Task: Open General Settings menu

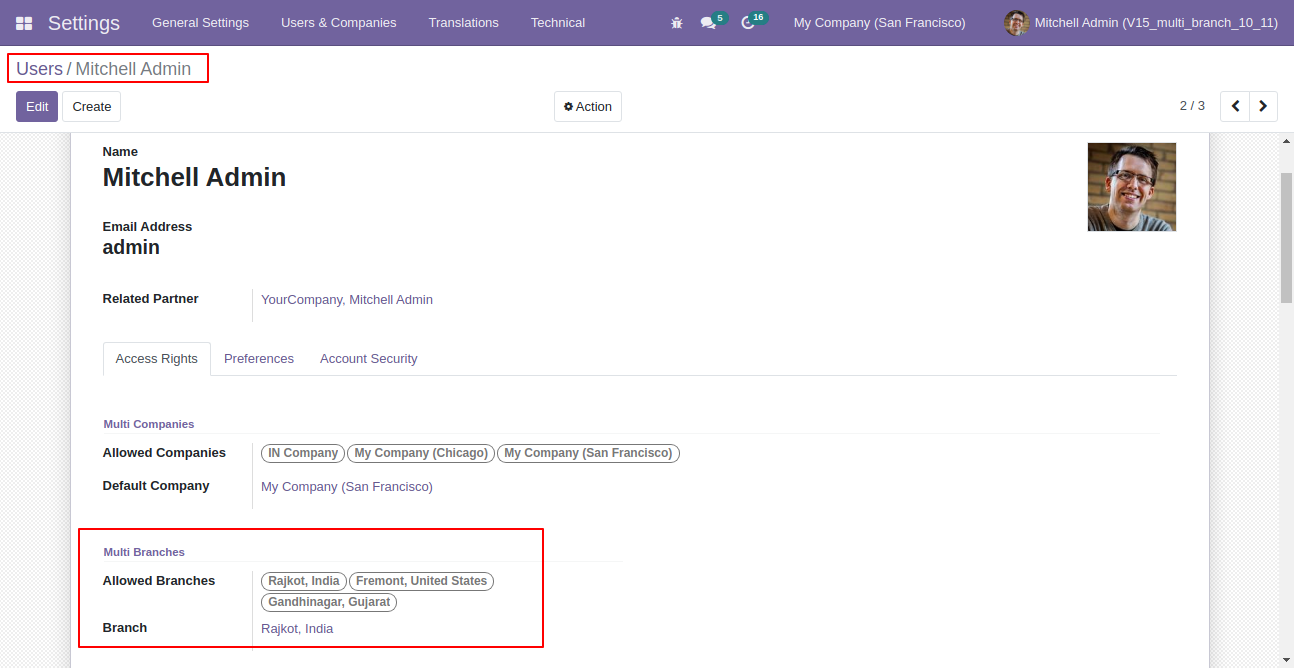Action: (x=200, y=23)
